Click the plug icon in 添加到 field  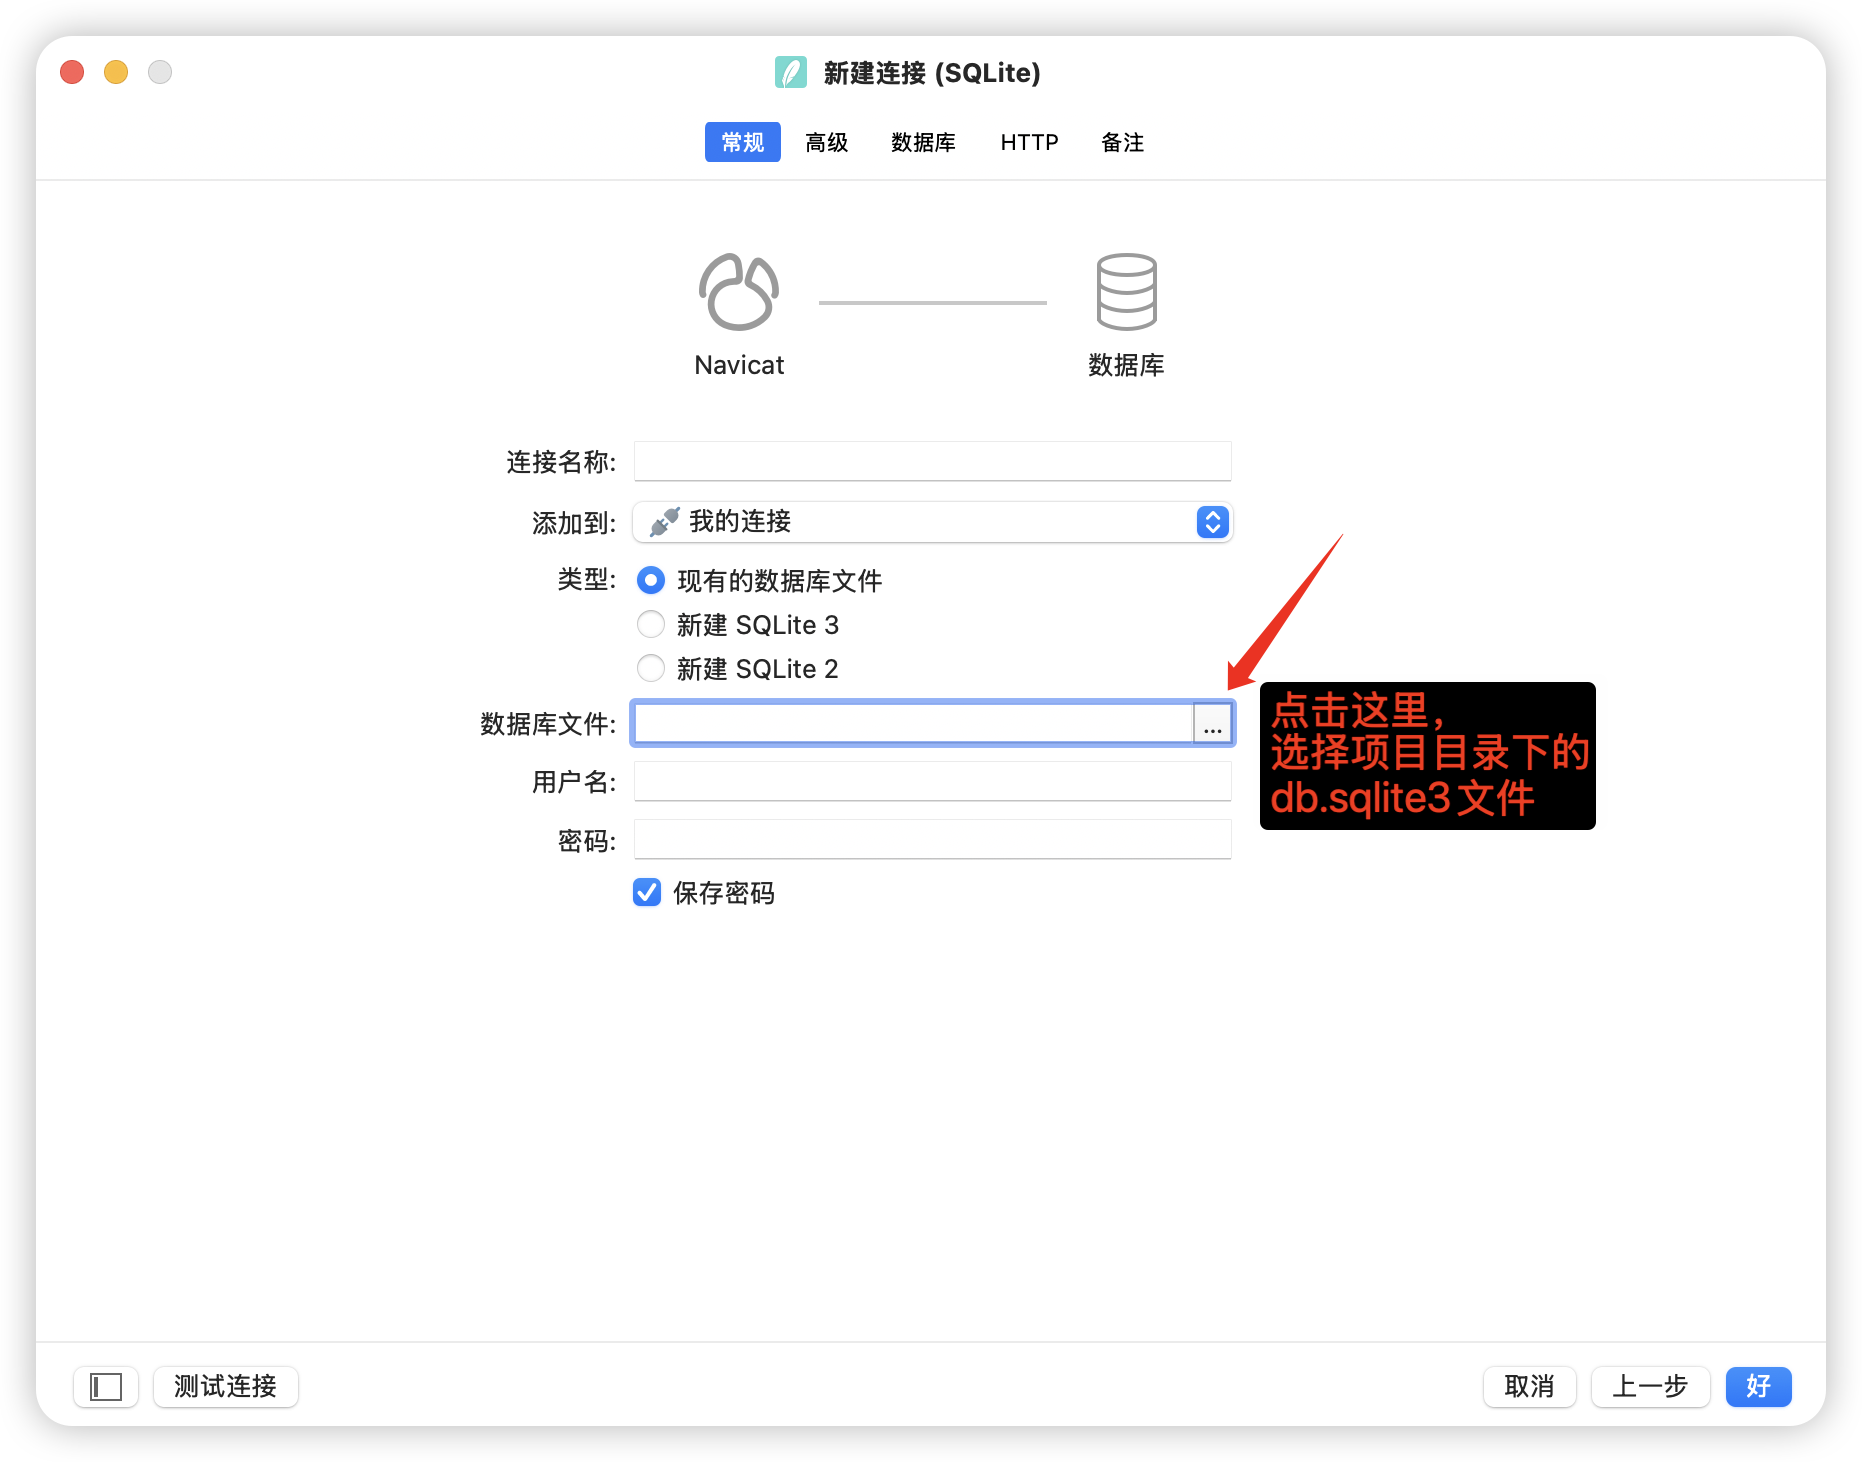point(664,522)
